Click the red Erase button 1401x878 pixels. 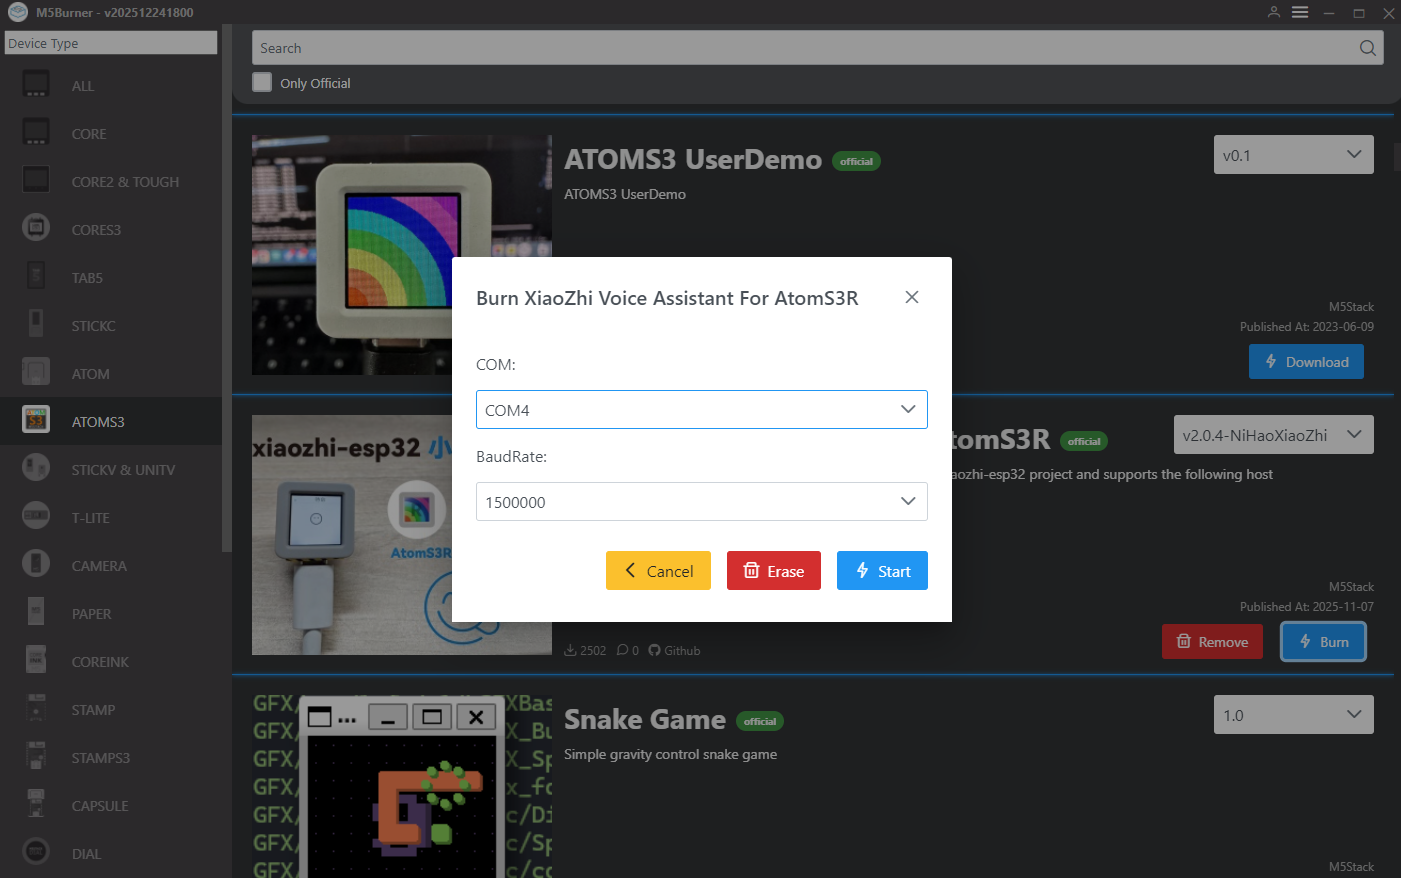(x=774, y=570)
